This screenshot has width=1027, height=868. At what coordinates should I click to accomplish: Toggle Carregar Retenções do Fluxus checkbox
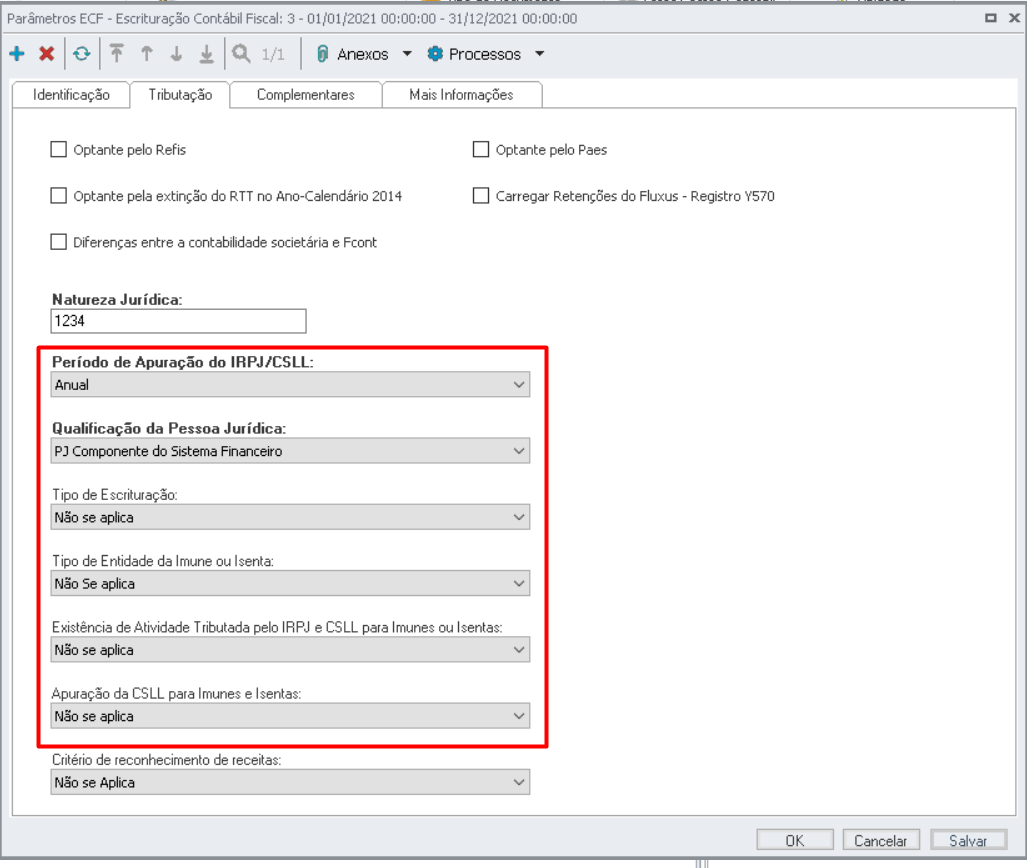pyautogui.click(x=480, y=196)
